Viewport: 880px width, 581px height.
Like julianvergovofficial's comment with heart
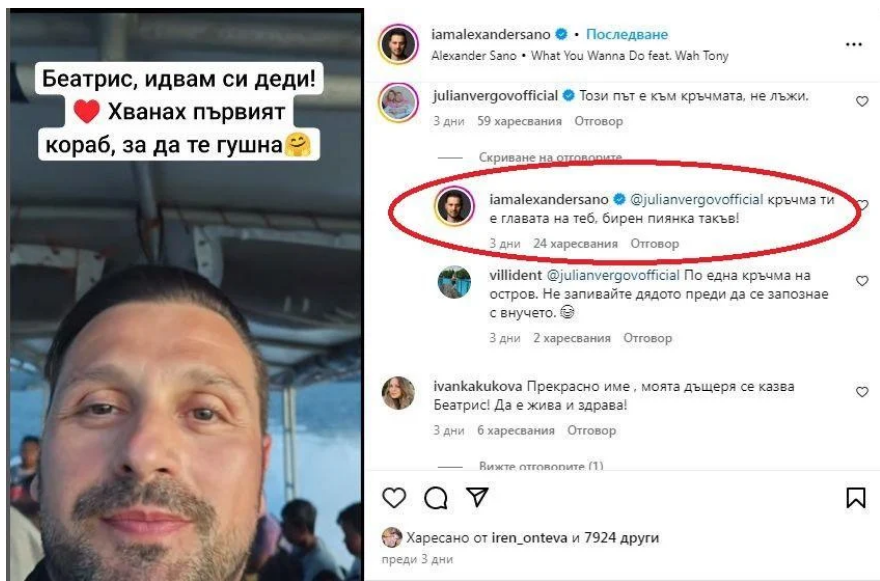pos(862,102)
